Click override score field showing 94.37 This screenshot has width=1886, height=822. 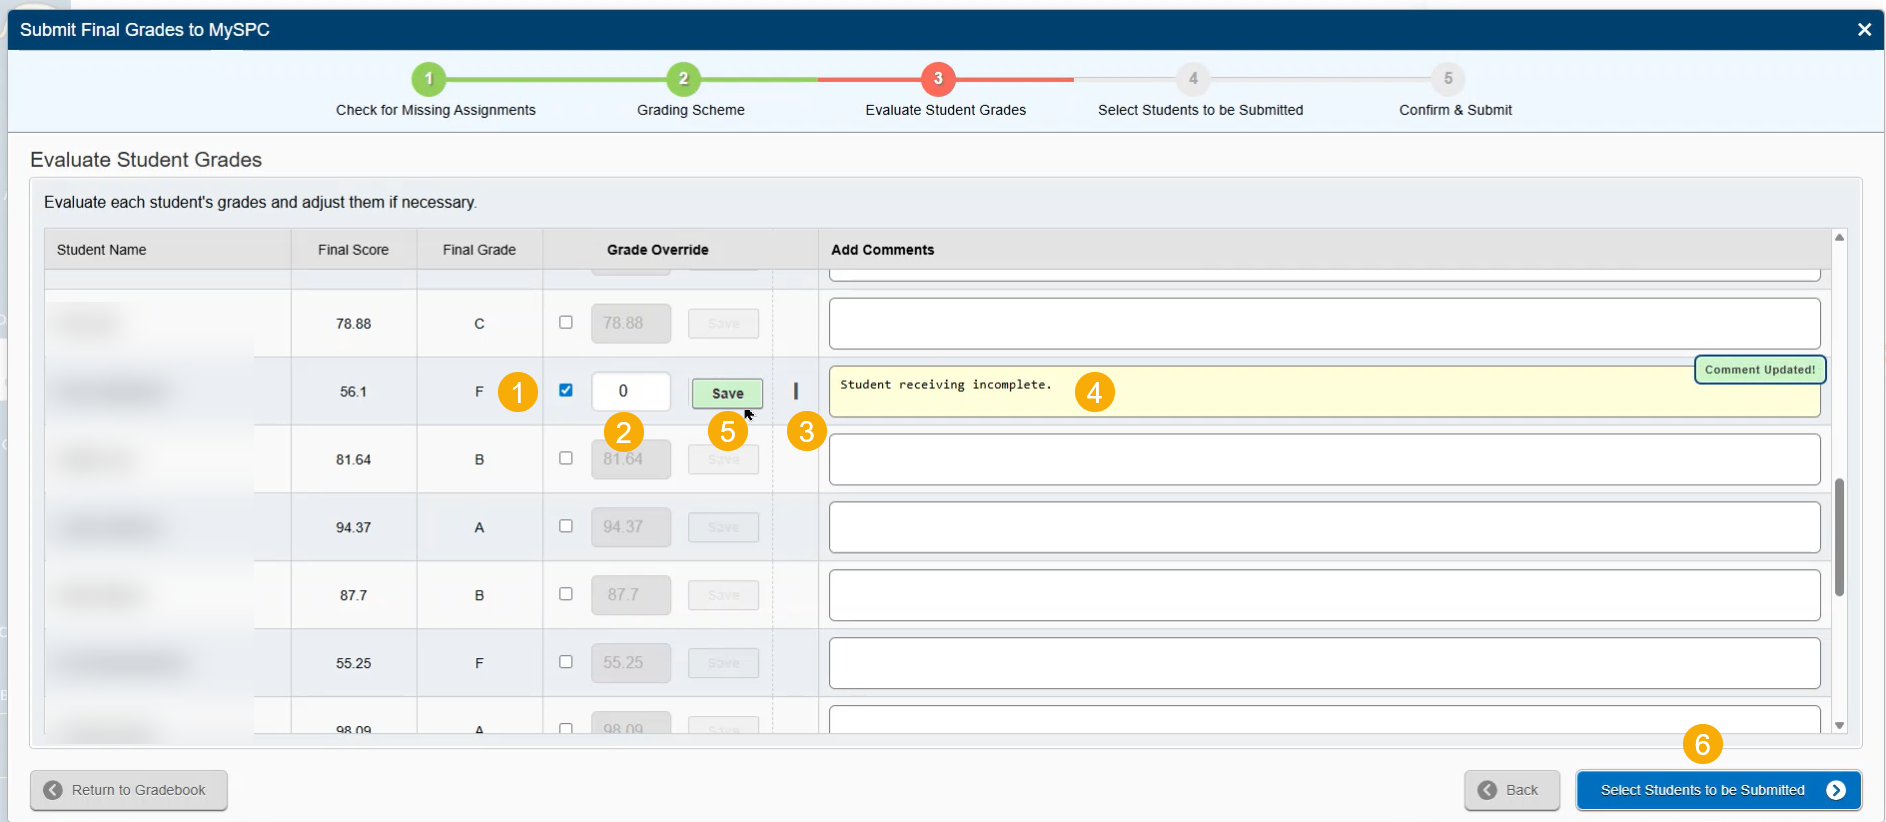click(x=631, y=527)
